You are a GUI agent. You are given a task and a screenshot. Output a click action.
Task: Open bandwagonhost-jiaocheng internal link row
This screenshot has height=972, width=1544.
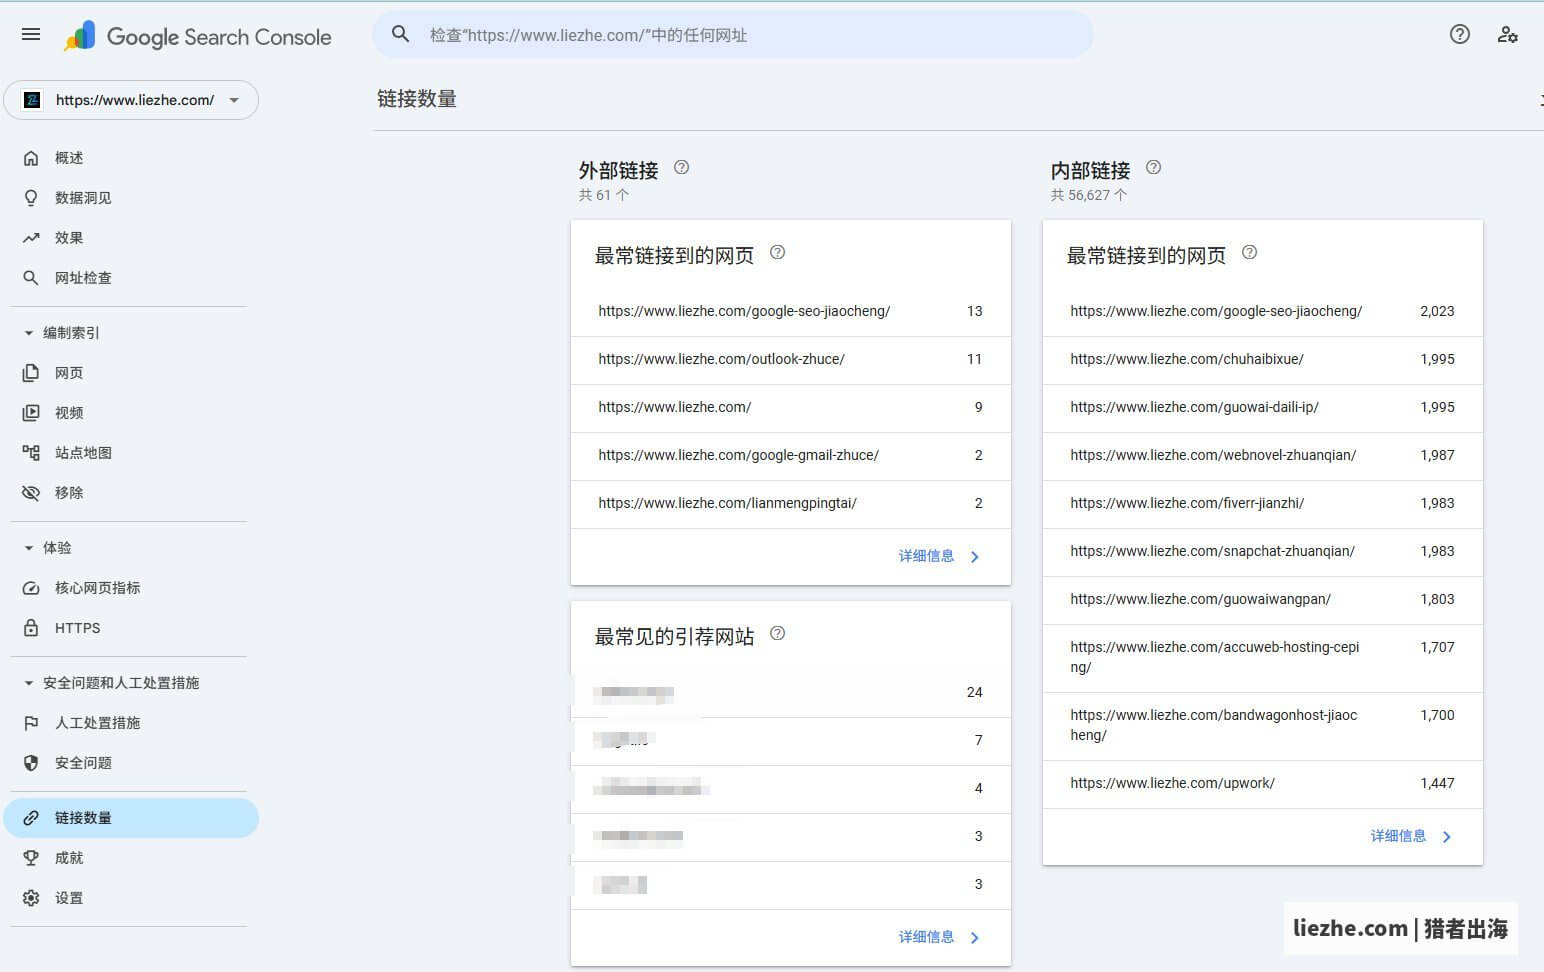coord(1263,726)
